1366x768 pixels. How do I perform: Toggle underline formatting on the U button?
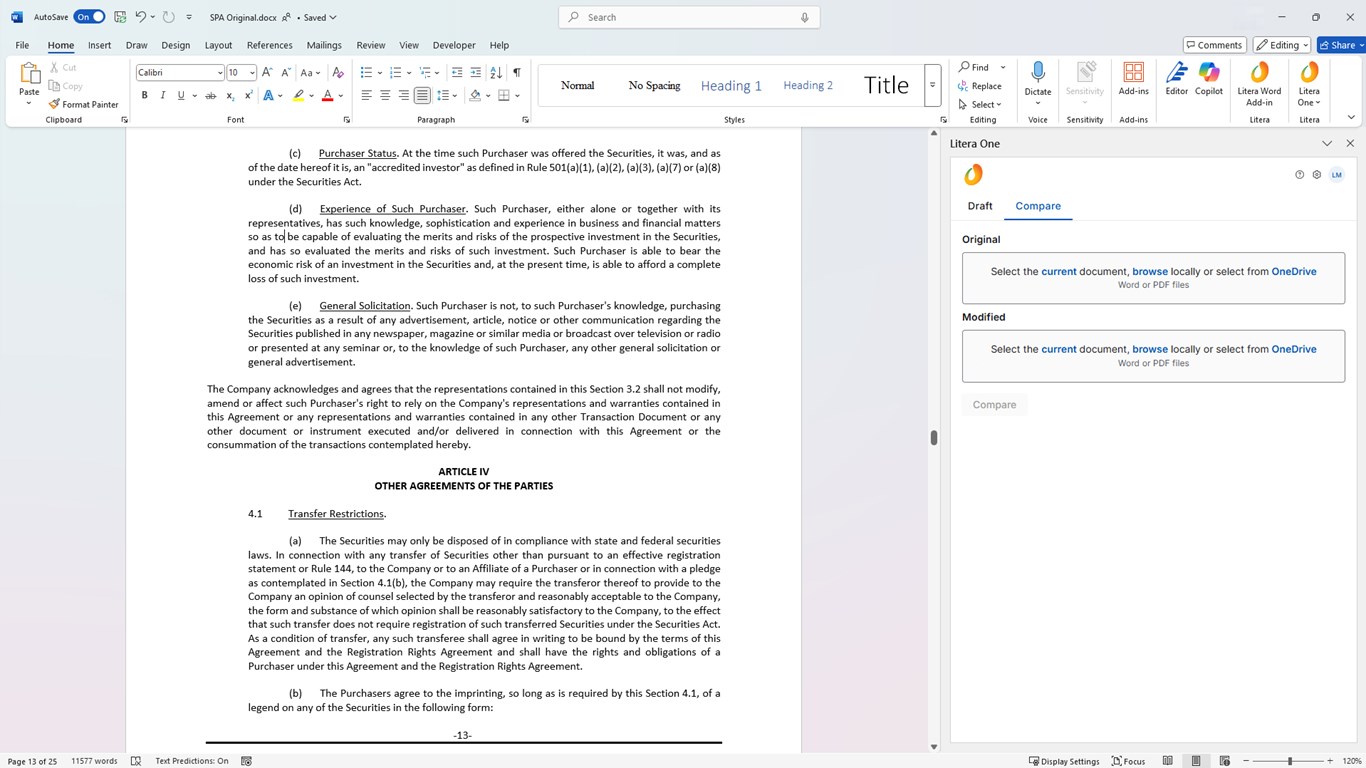[x=181, y=96]
